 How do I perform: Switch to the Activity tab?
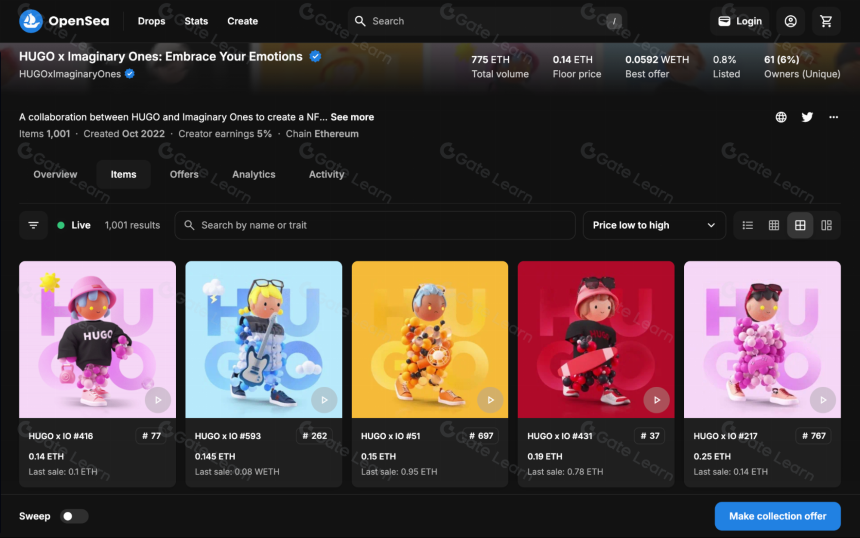326,174
